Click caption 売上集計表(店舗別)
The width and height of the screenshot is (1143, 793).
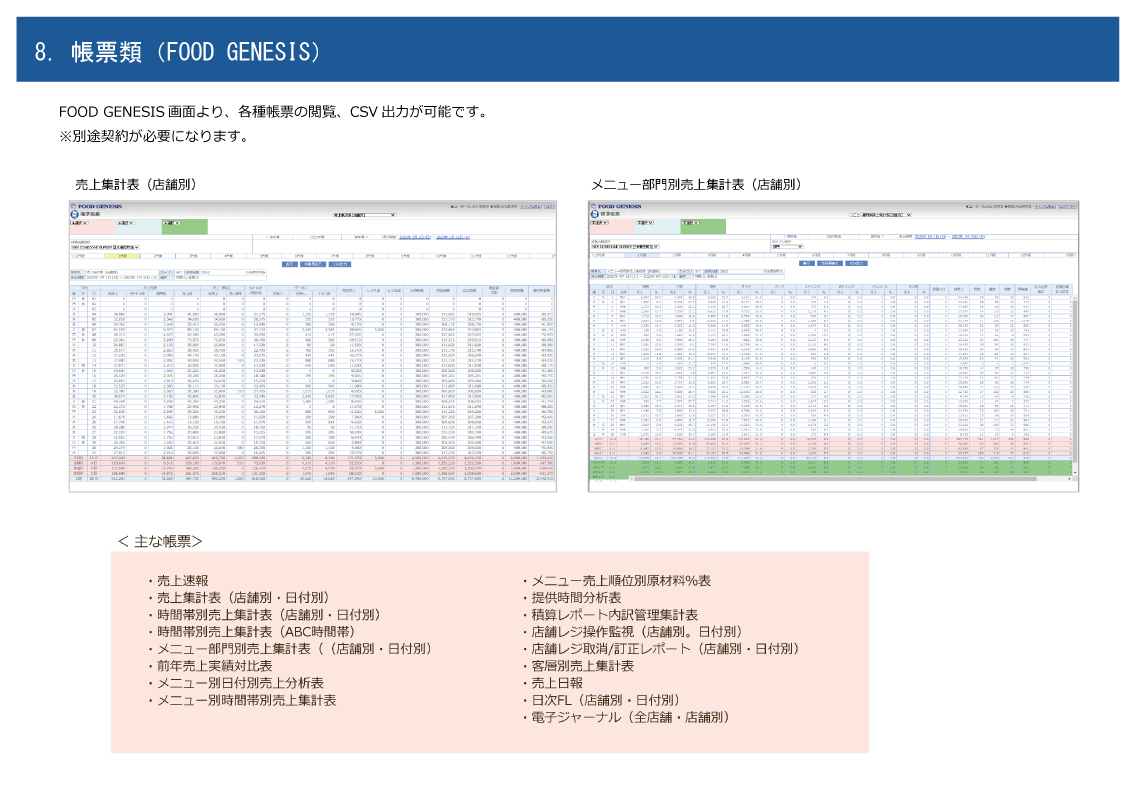(136, 184)
